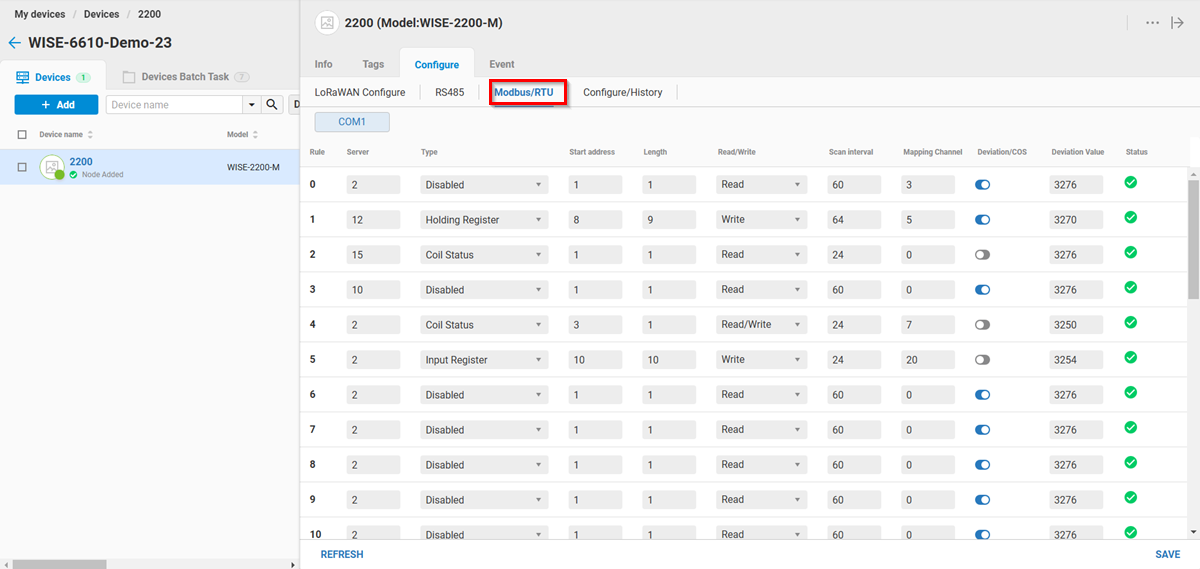
Task: Click the SAVE button
Action: point(1167,554)
